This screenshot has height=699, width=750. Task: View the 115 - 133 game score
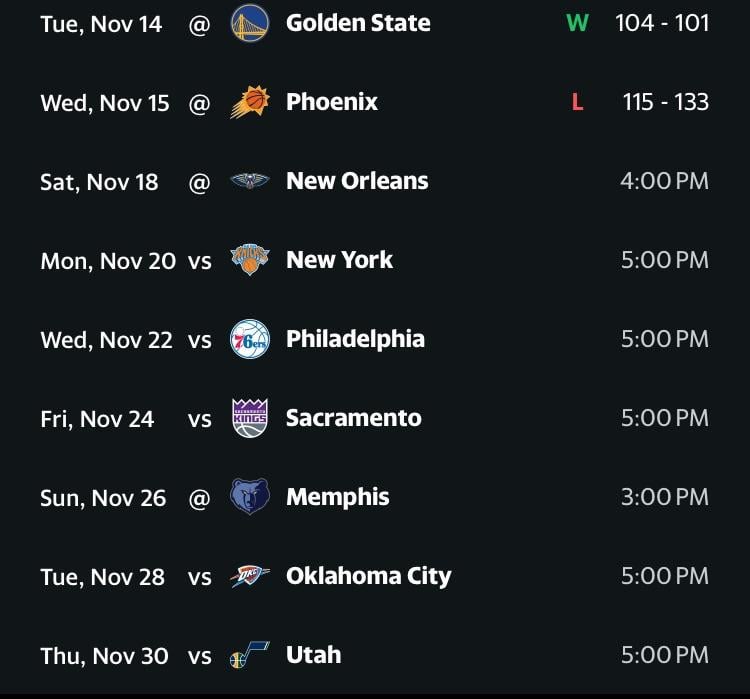click(665, 102)
